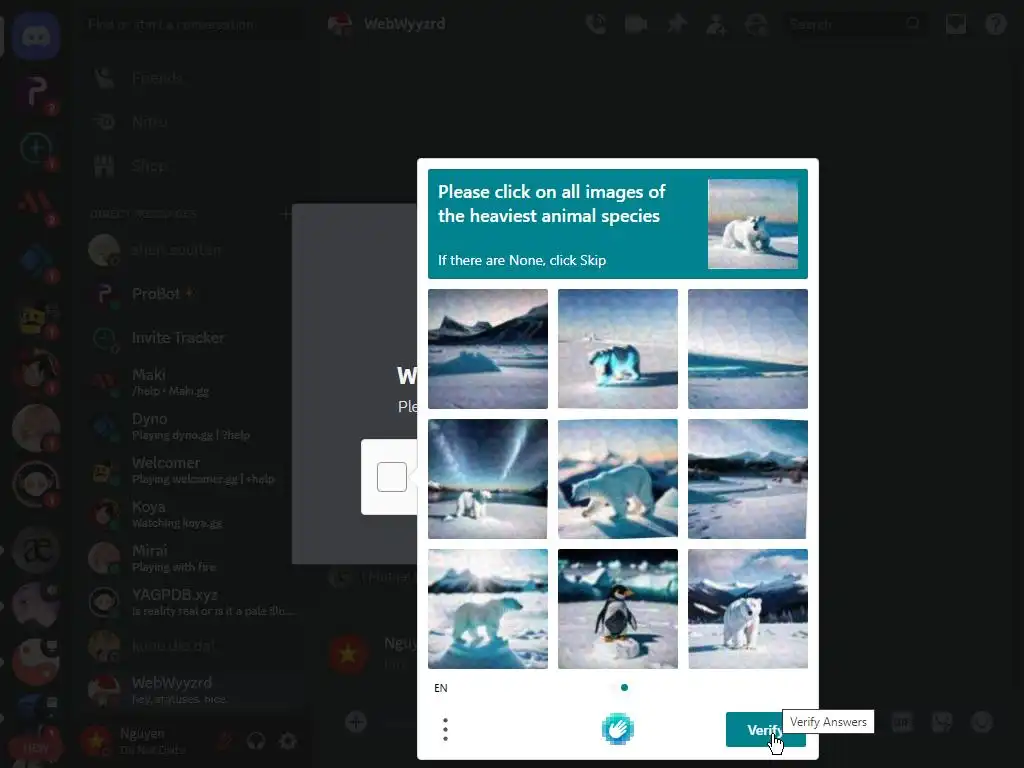This screenshot has width=1024, height=768.
Task: Click the hCaptcha hand logo
Action: 618,729
